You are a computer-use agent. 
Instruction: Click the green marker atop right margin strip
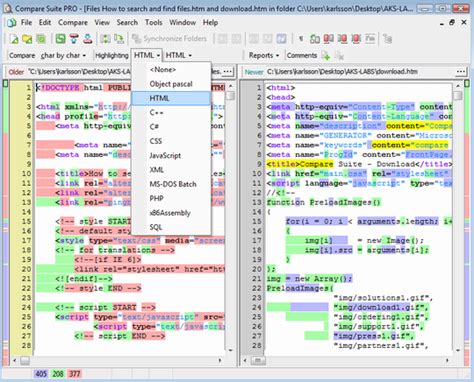(467, 83)
